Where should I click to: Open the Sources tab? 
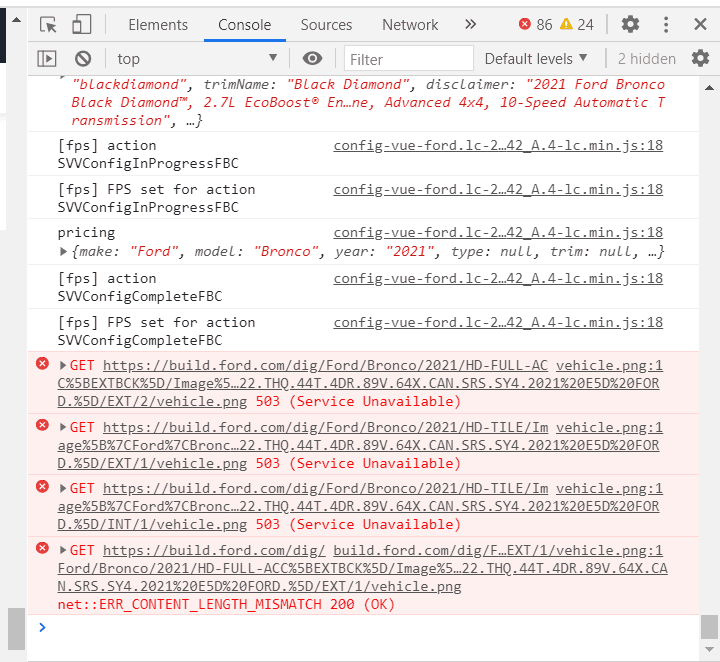[x=326, y=25]
